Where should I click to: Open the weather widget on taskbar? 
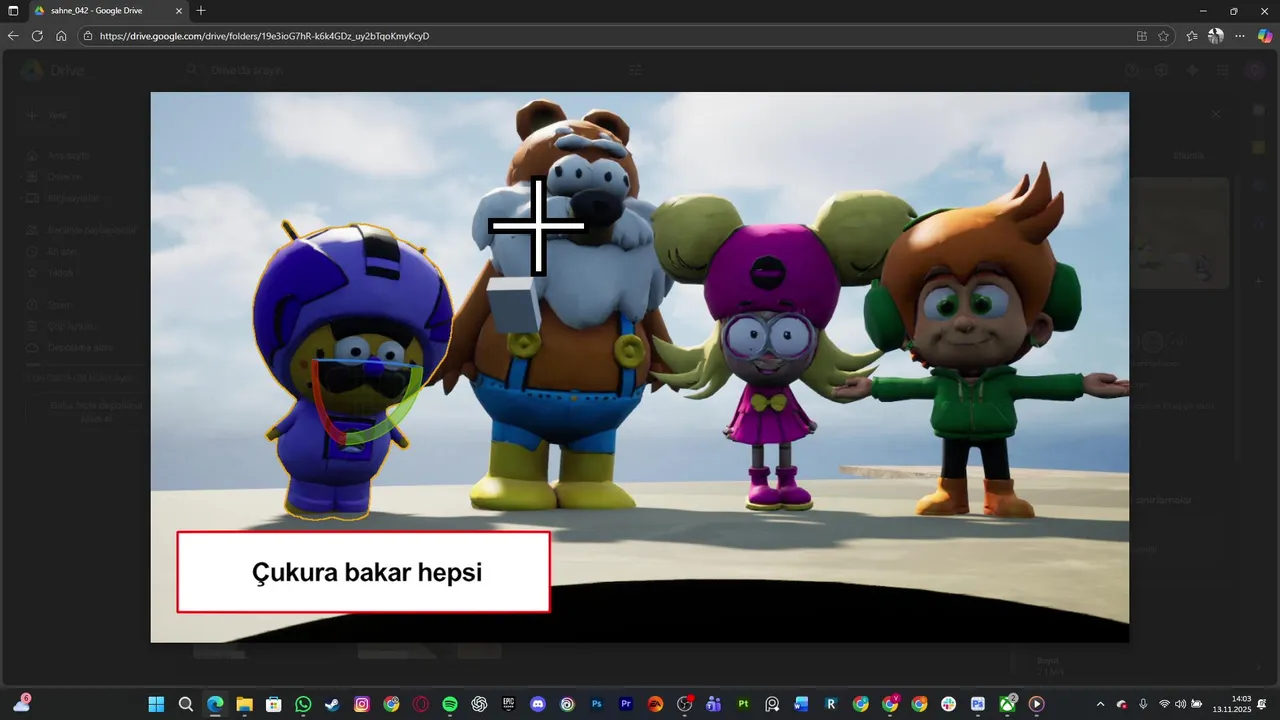pyautogui.click(x=21, y=704)
